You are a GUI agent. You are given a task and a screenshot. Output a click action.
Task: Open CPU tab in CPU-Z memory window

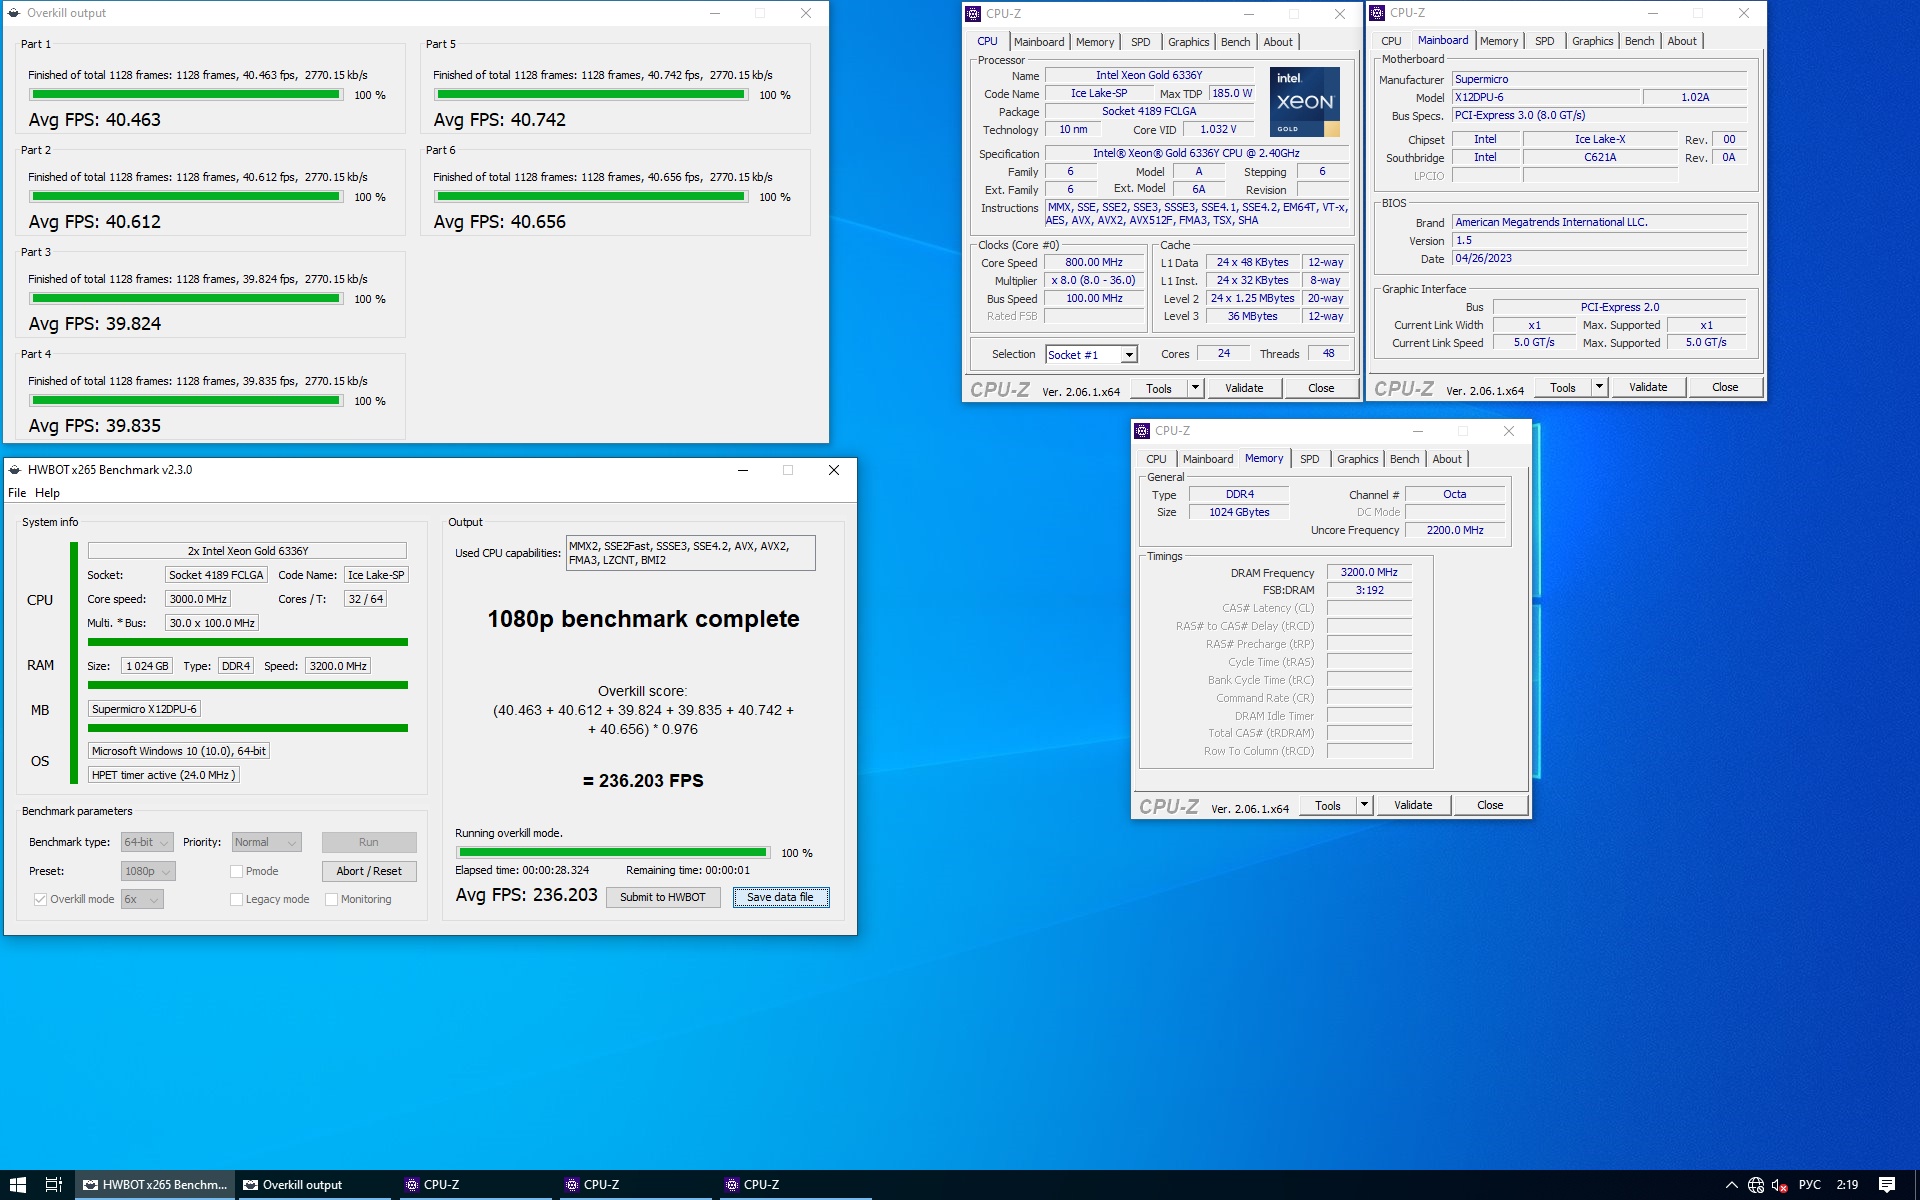point(1156,459)
